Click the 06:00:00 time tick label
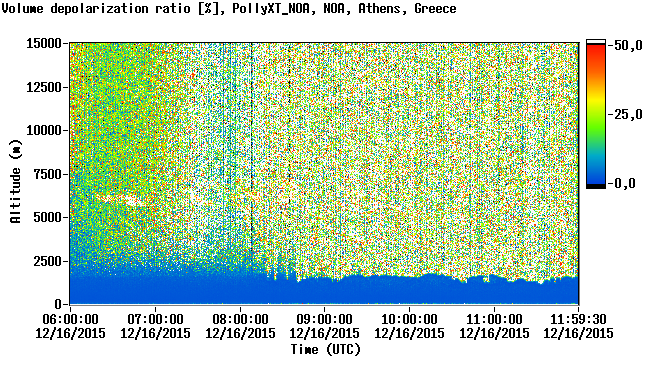Image resolution: width=665 pixels, height=389 pixels. [70, 319]
